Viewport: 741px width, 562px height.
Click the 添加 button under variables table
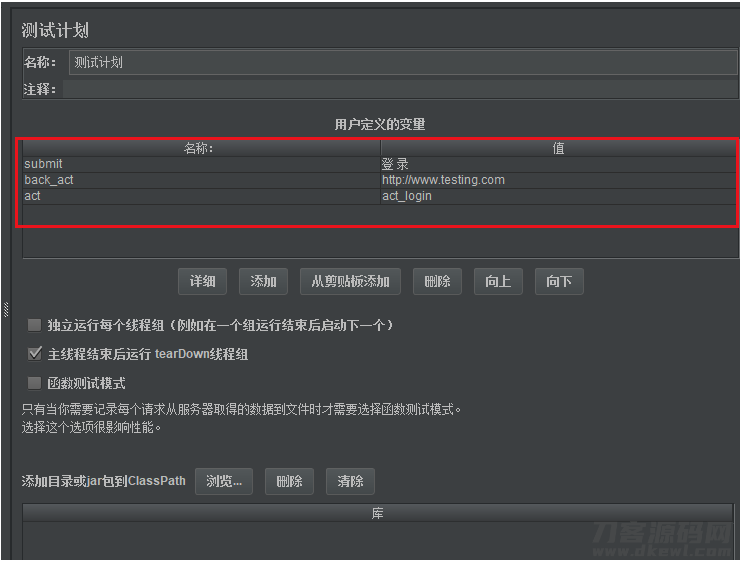[263, 282]
